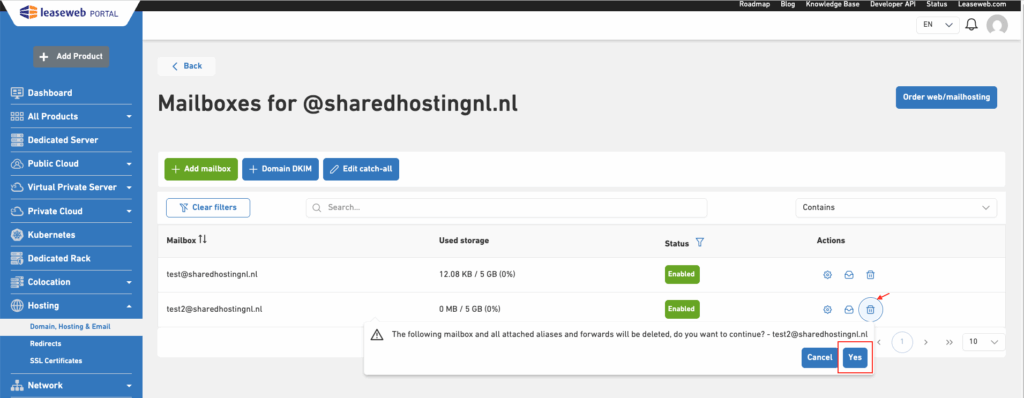Open the Leaseweb.com top link
This screenshot has width=1024, height=398.
(982, 4)
